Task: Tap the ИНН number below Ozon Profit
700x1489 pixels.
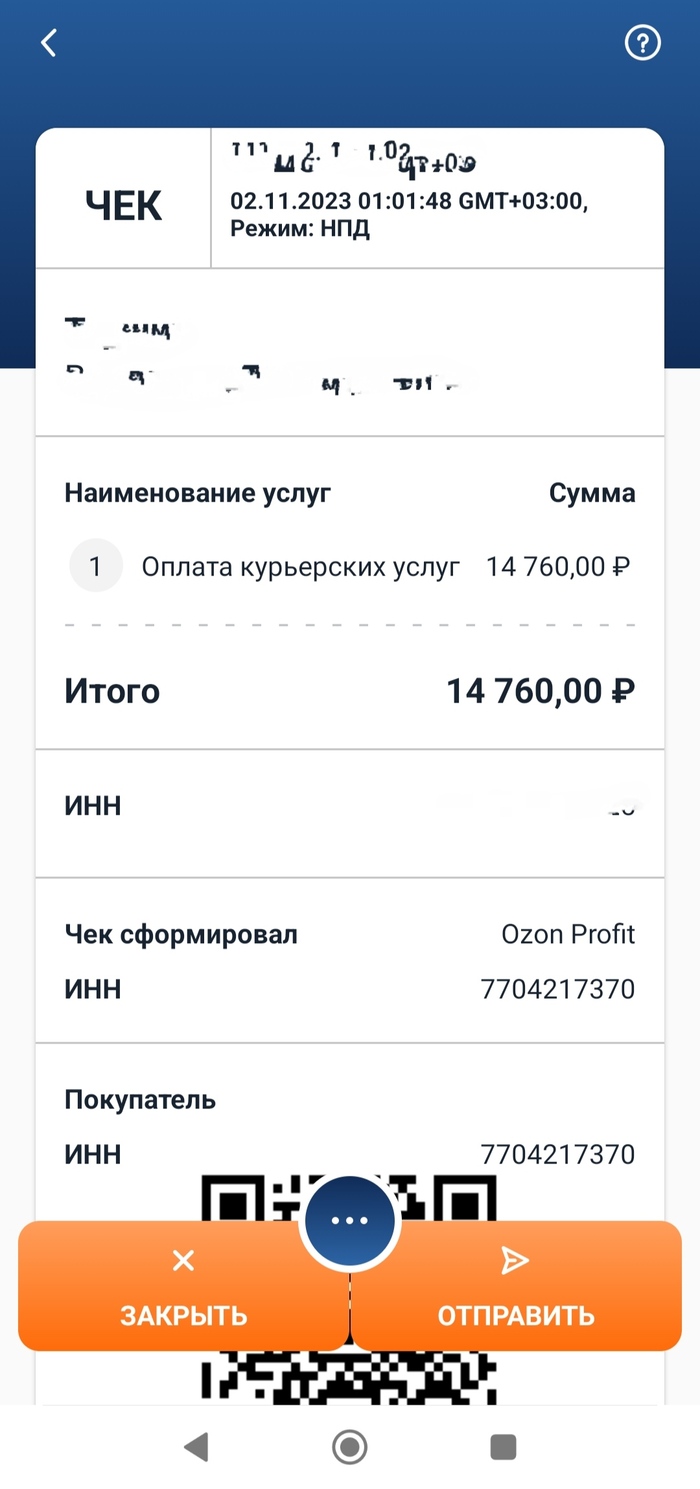Action: click(x=557, y=989)
